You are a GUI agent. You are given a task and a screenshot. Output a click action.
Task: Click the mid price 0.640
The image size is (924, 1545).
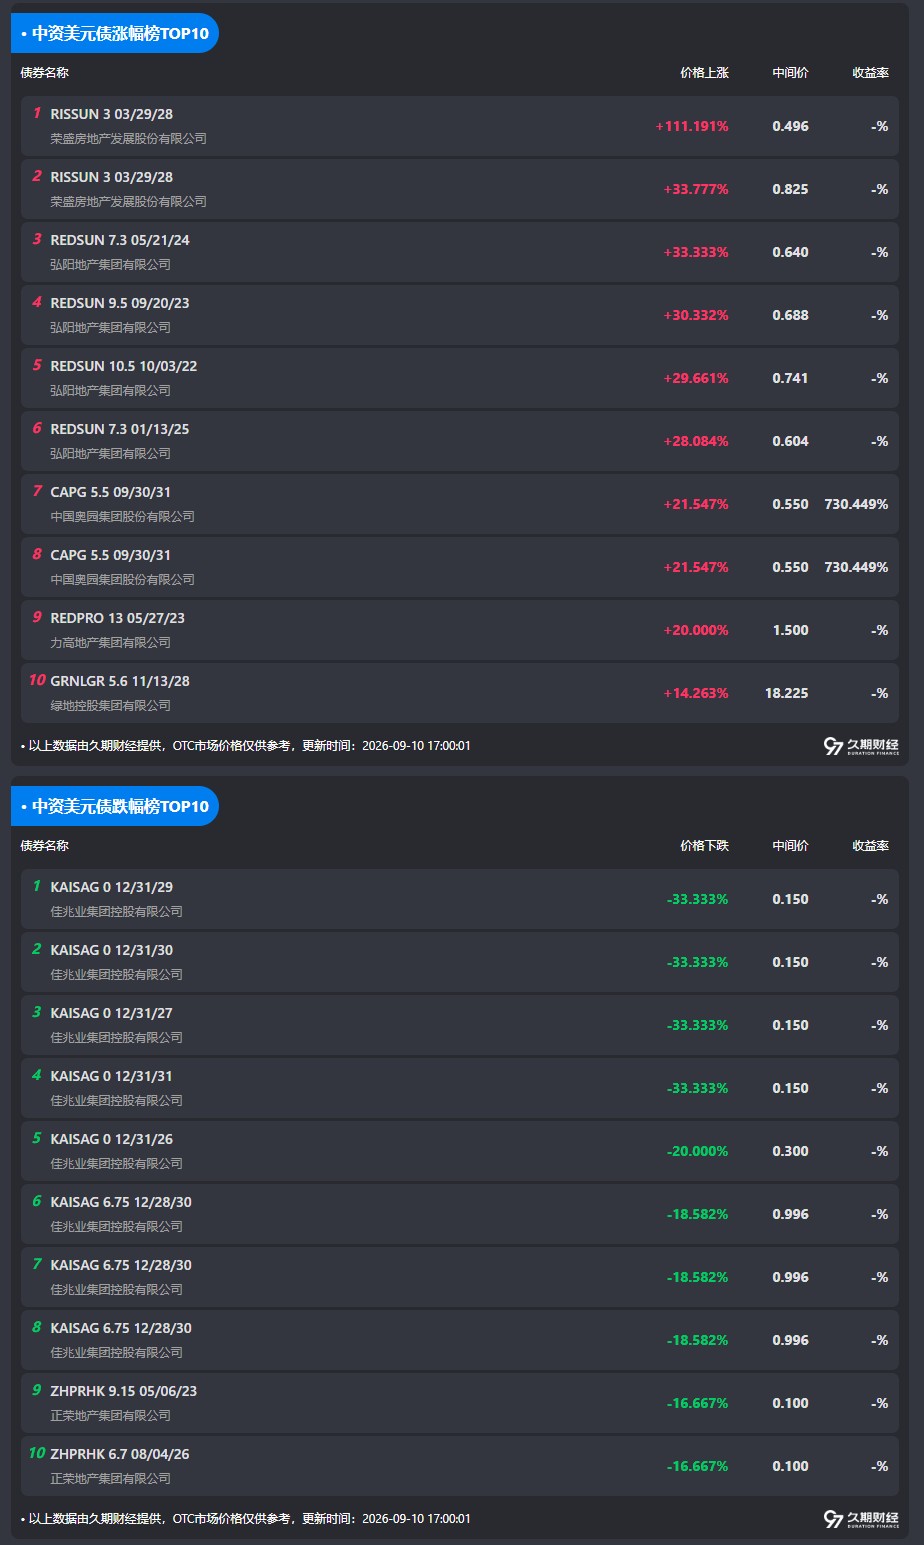[x=790, y=252]
